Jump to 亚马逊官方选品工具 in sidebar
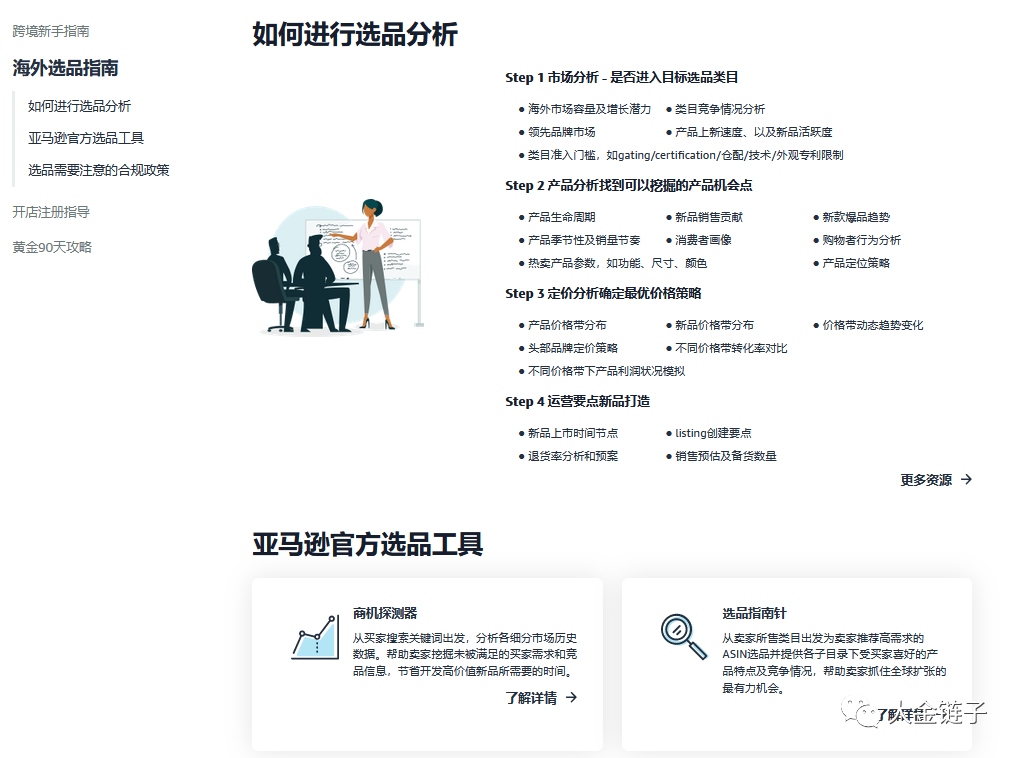The width and height of the screenshot is (1021, 758). [86, 138]
